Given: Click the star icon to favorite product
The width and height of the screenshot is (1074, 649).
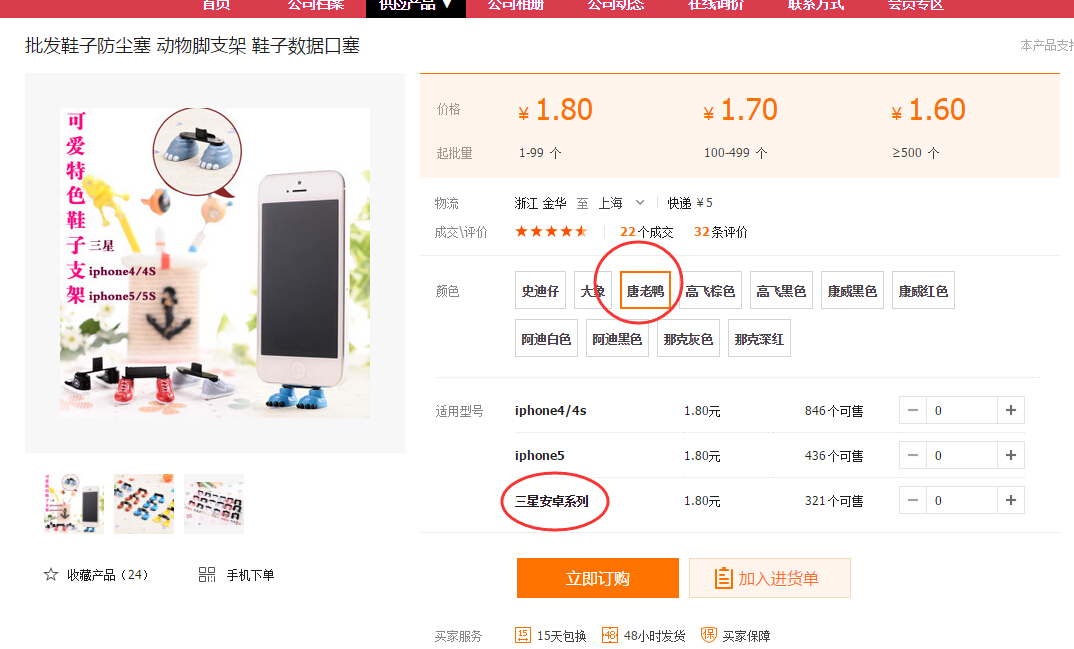Looking at the screenshot, I should click(51, 574).
